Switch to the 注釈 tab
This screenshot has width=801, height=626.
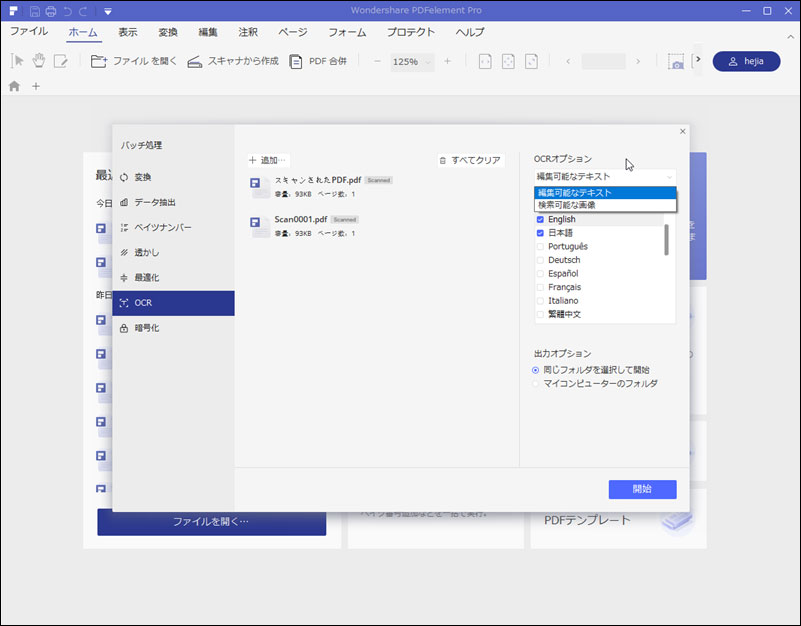point(248,32)
